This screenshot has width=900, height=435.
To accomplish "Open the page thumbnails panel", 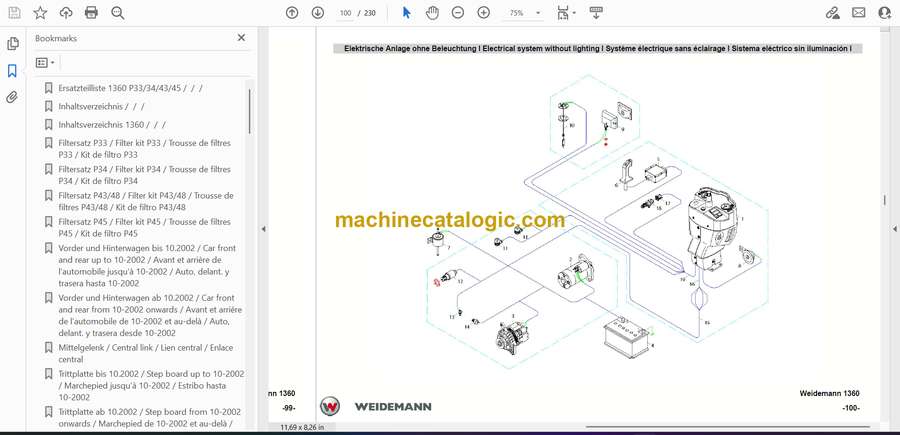I will (13, 44).
